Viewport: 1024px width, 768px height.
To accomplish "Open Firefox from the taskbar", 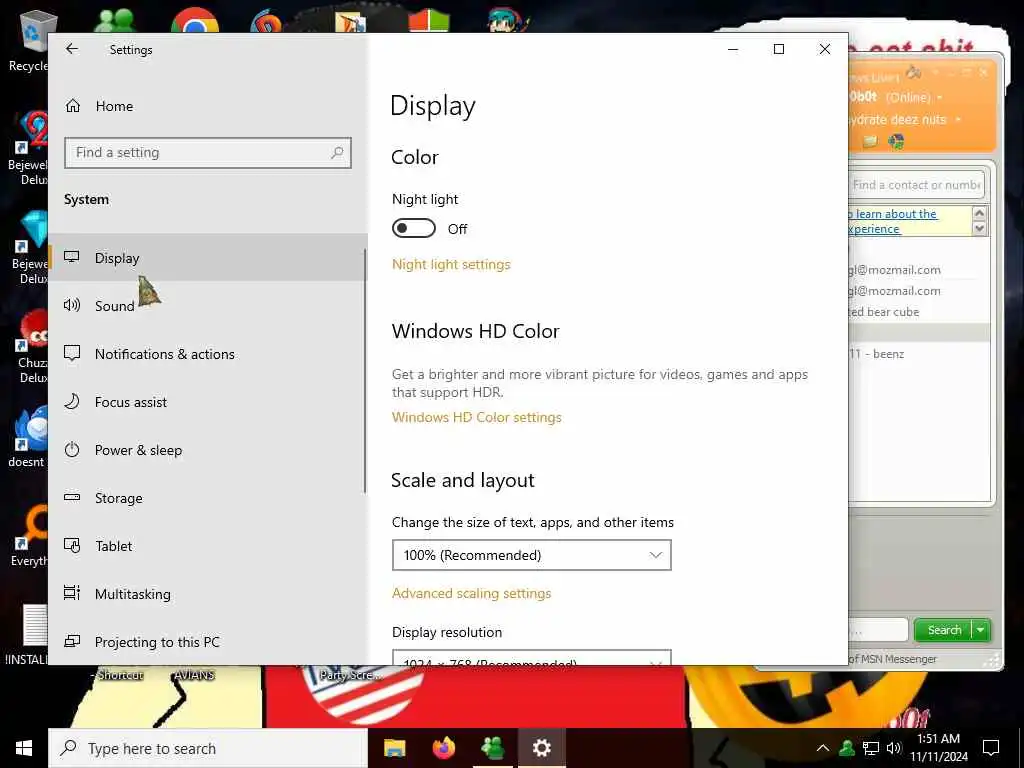I will click(444, 748).
